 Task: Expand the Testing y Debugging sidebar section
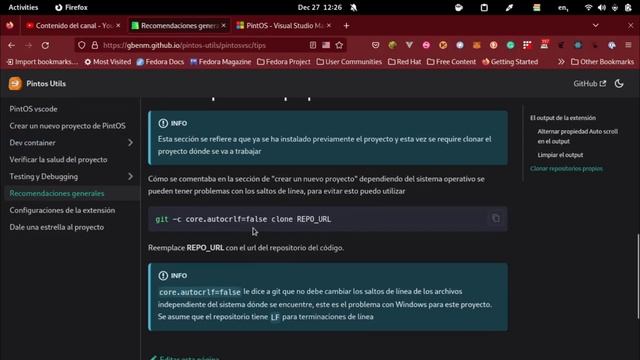tap(130, 176)
